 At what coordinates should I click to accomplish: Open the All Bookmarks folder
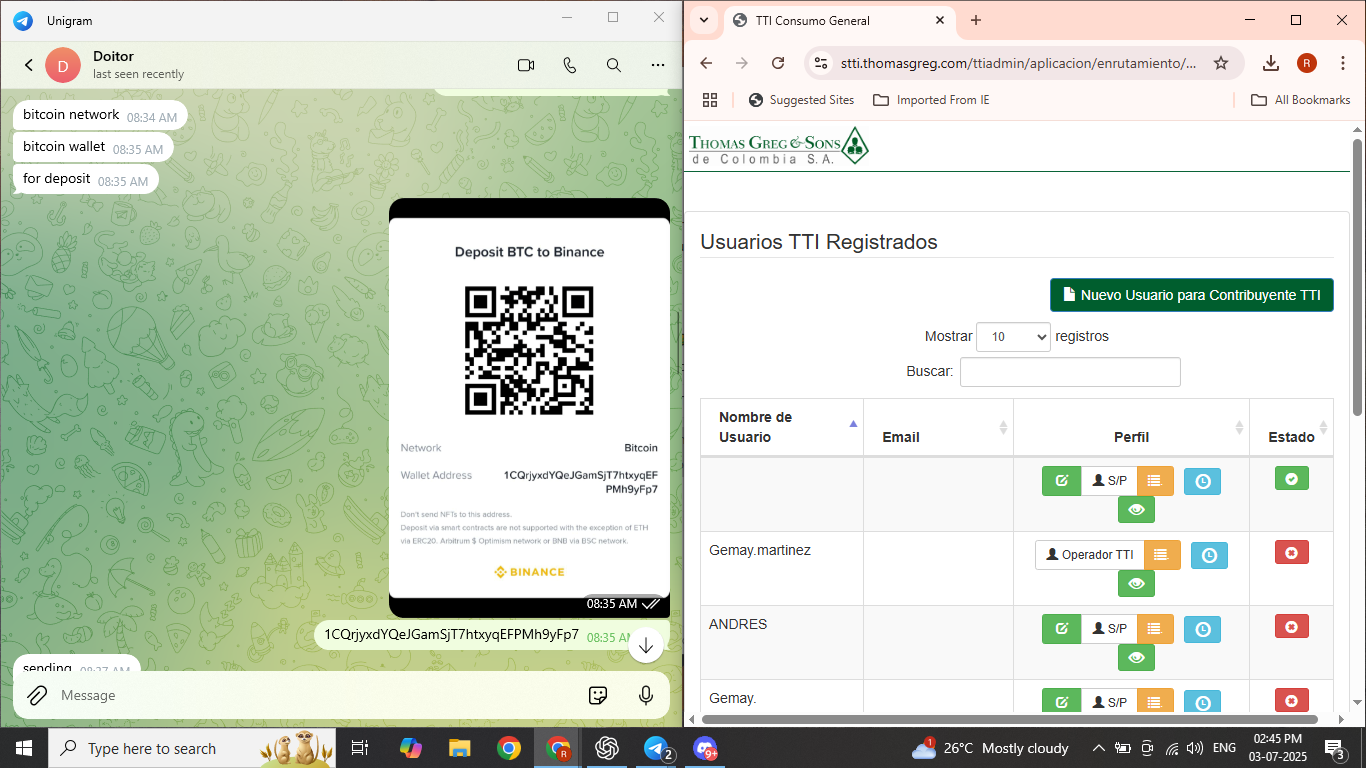[x=1301, y=100]
